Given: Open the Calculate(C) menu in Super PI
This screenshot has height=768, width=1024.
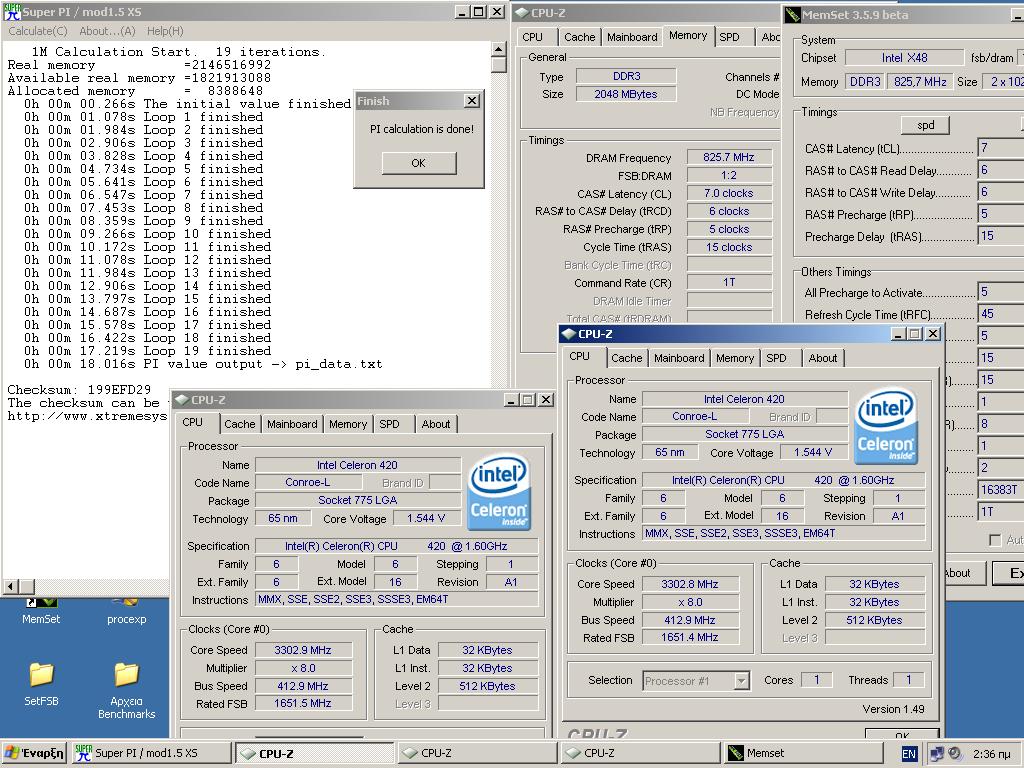Looking at the screenshot, I should [38, 31].
